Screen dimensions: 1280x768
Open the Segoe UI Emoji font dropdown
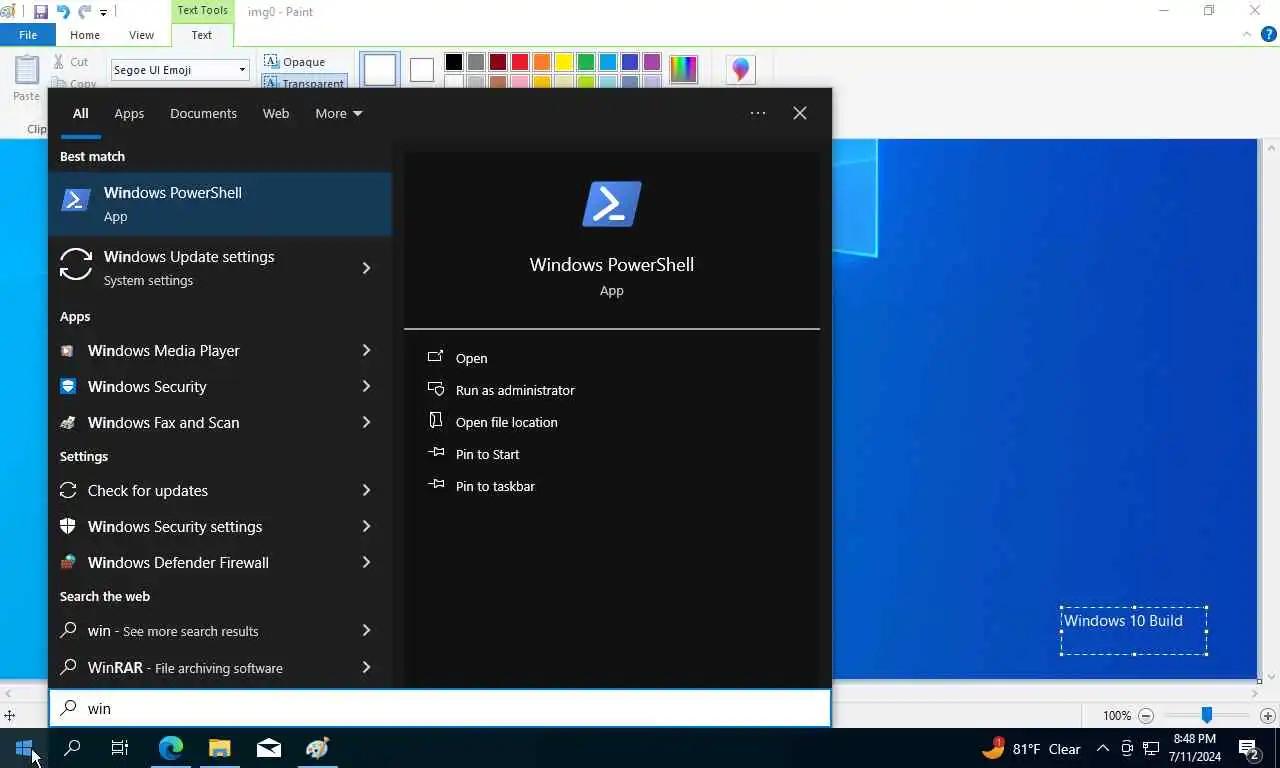[x=241, y=70]
